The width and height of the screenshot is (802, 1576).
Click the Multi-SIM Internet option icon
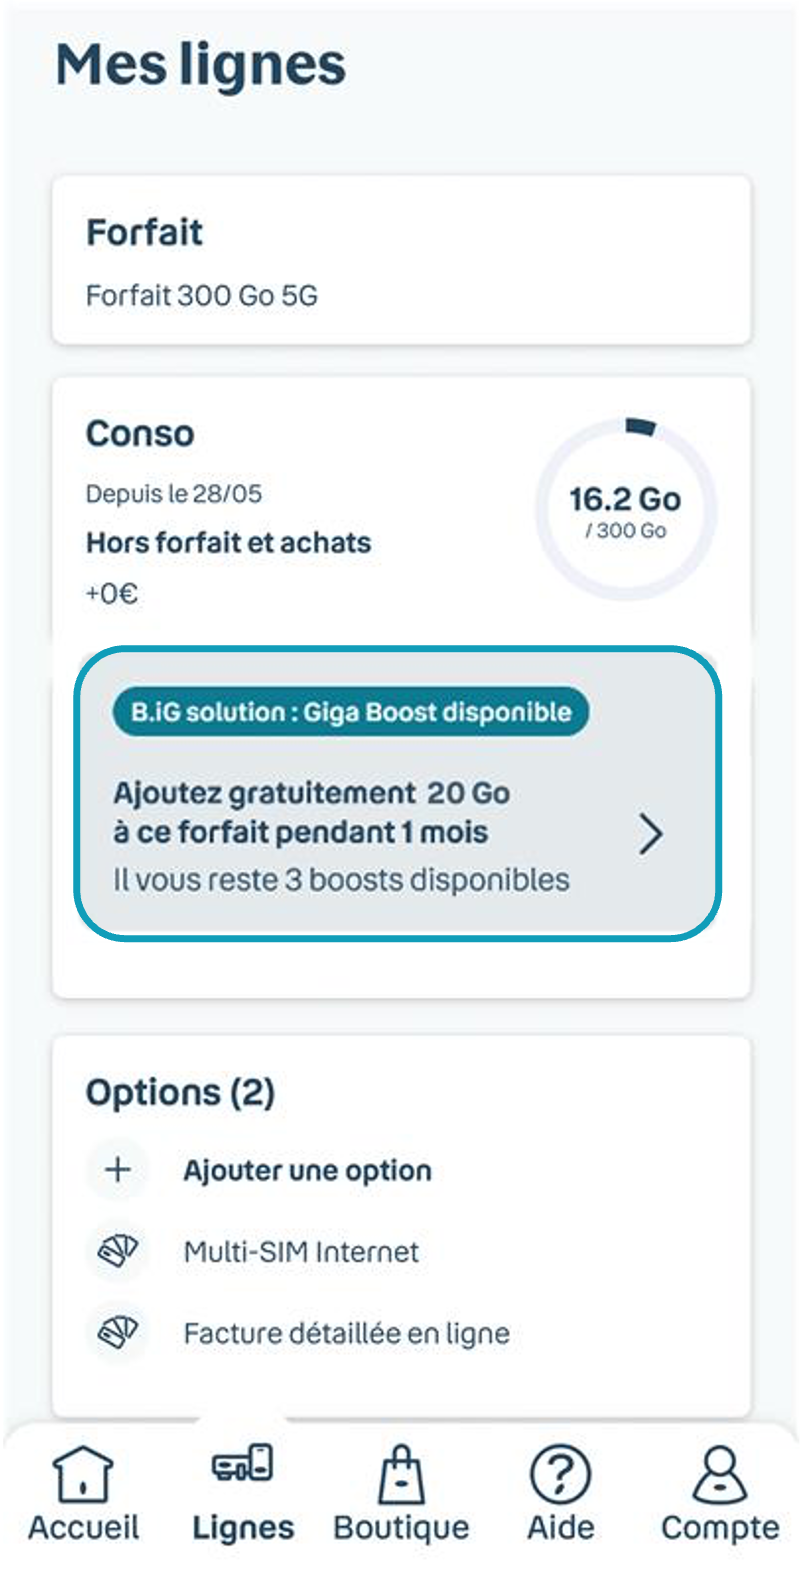coord(117,1251)
